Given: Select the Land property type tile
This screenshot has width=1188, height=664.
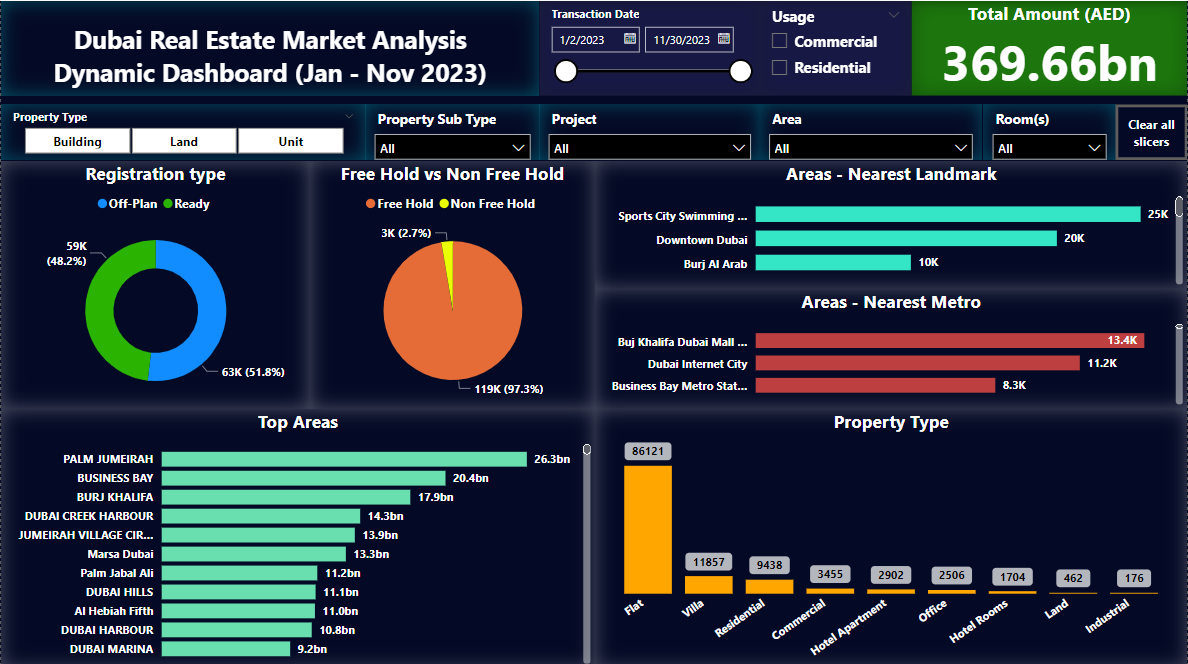Looking at the screenshot, I should tap(184, 141).
